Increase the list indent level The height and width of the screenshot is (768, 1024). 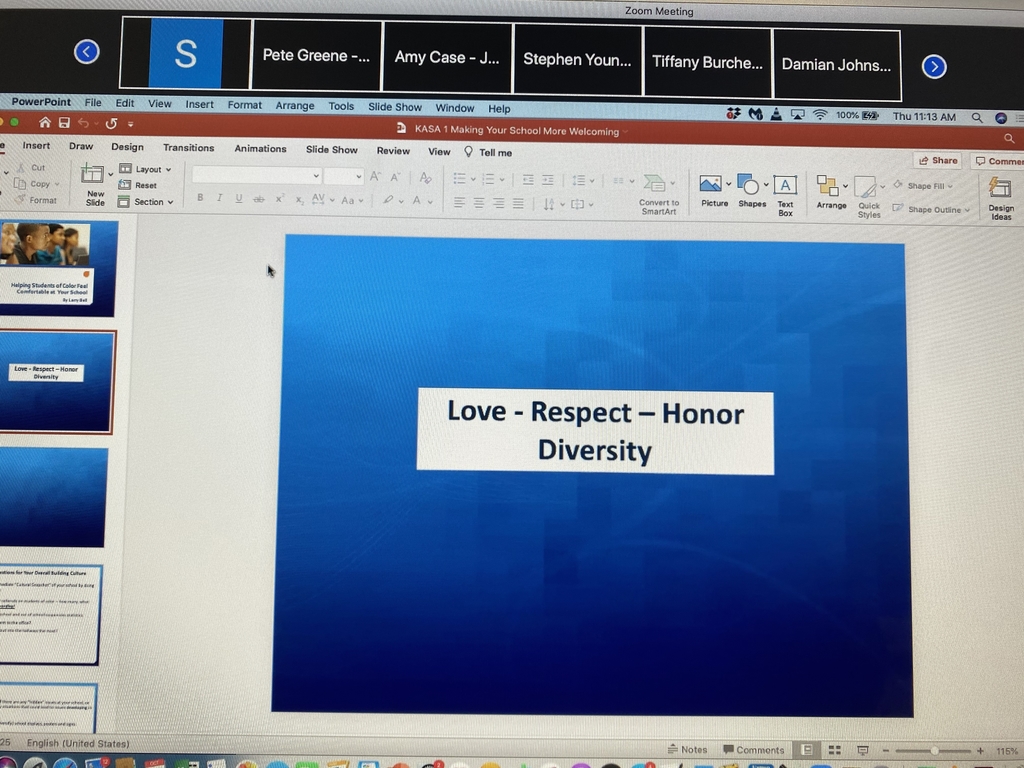click(548, 180)
